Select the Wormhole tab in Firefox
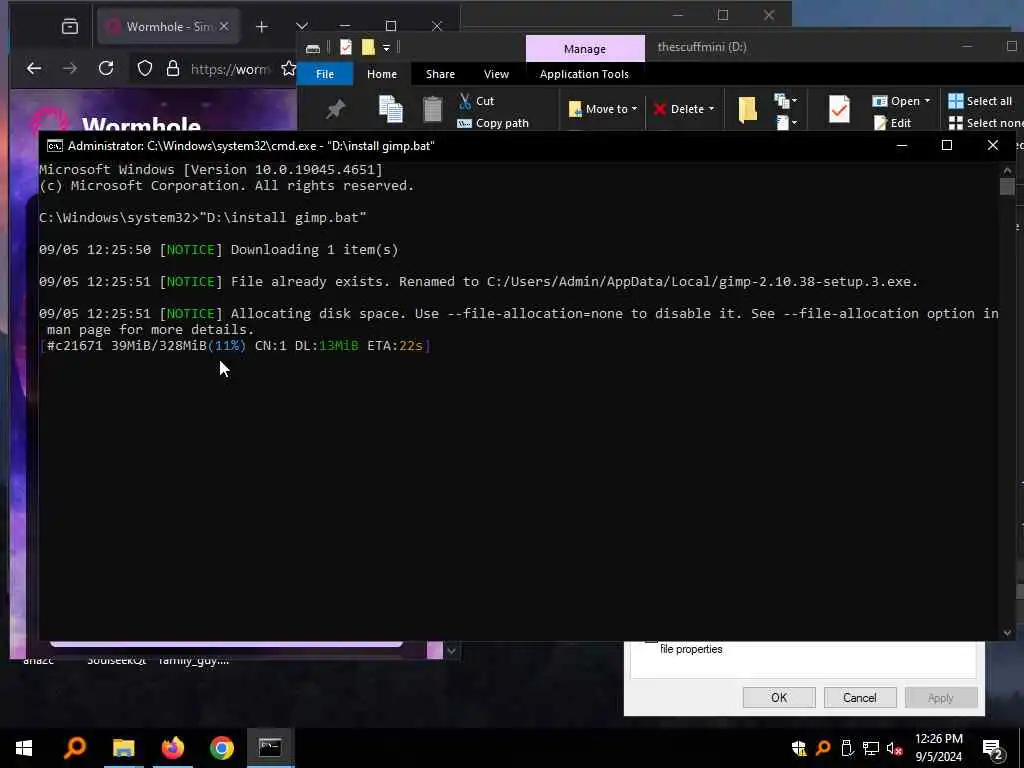This screenshot has width=1024, height=768. [x=167, y=26]
